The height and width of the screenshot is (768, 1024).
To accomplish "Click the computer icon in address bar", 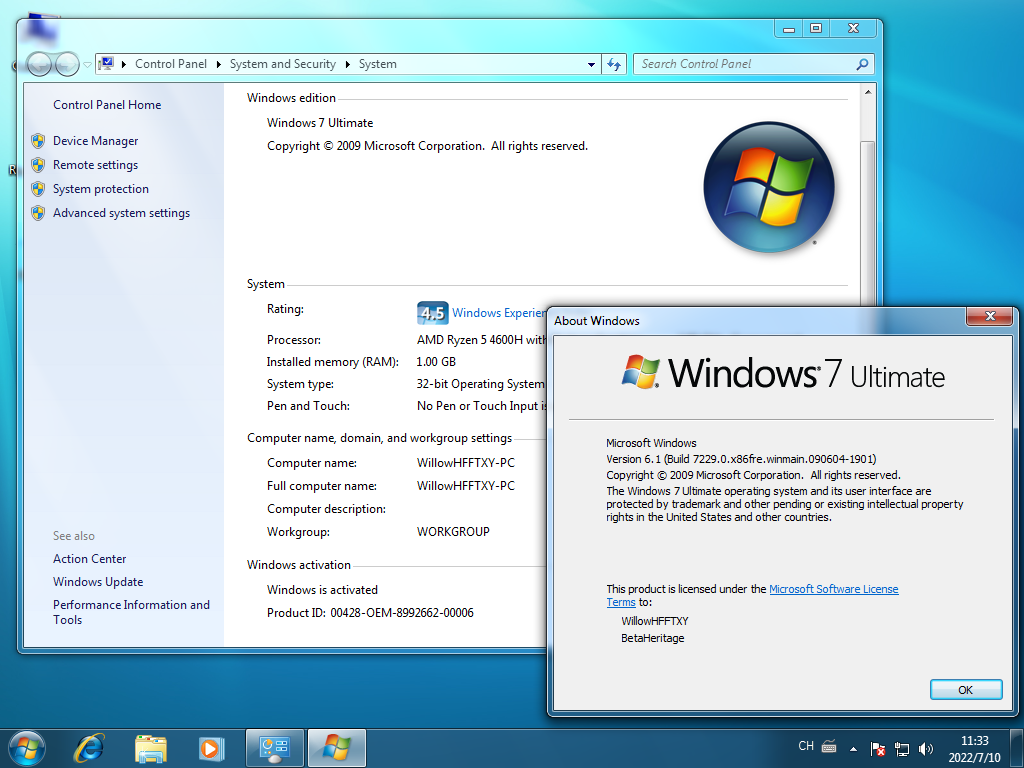I will coord(106,63).
